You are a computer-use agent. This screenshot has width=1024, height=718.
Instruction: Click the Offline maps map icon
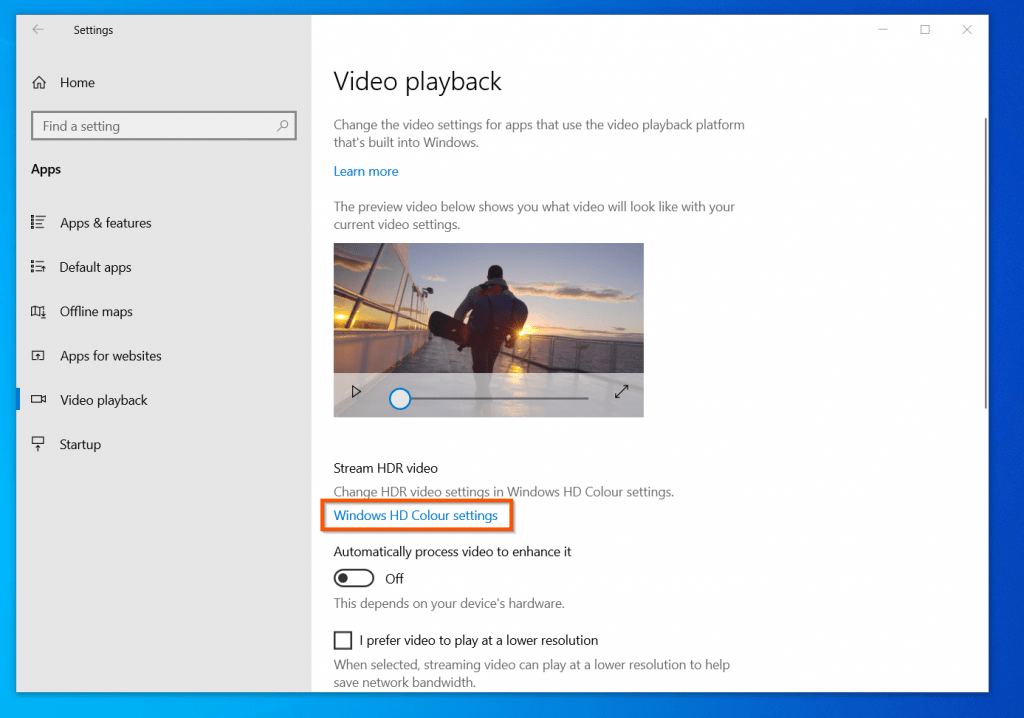coord(38,311)
